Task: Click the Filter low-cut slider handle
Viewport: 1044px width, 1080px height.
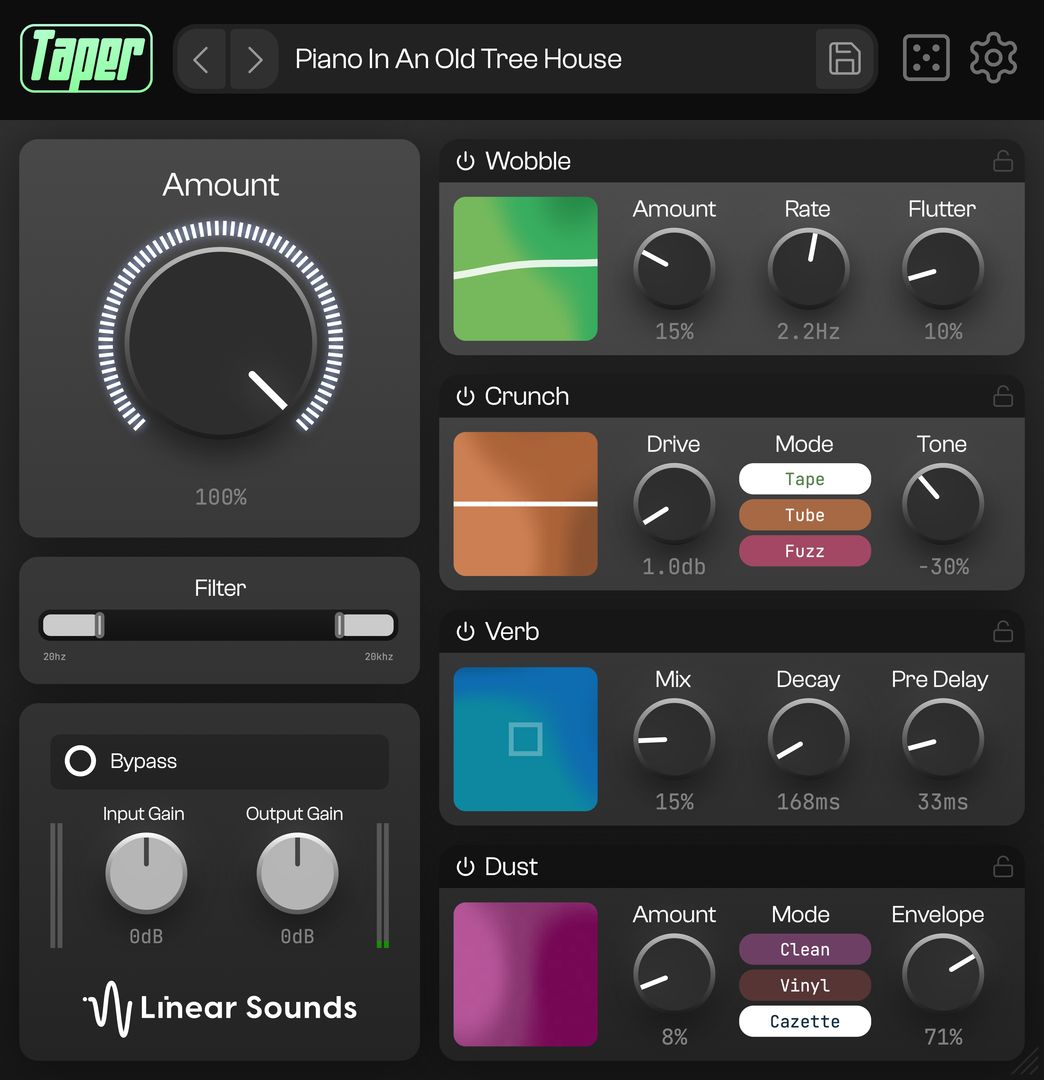Action: click(99, 625)
